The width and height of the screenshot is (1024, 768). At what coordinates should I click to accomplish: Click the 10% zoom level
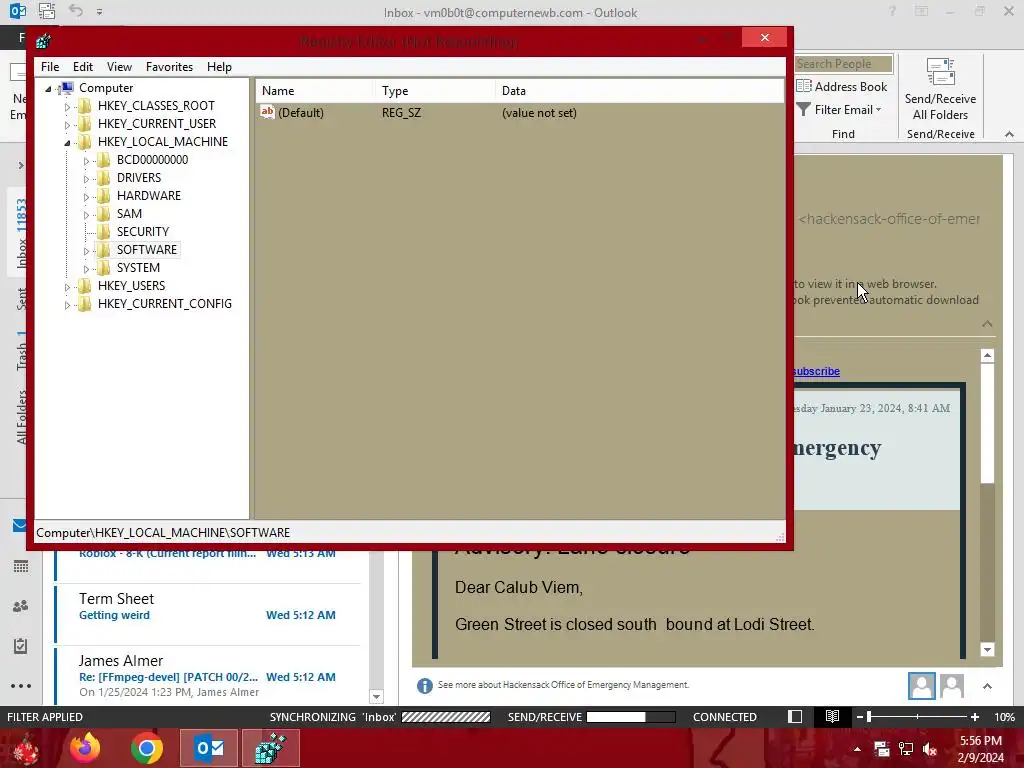[1004, 717]
